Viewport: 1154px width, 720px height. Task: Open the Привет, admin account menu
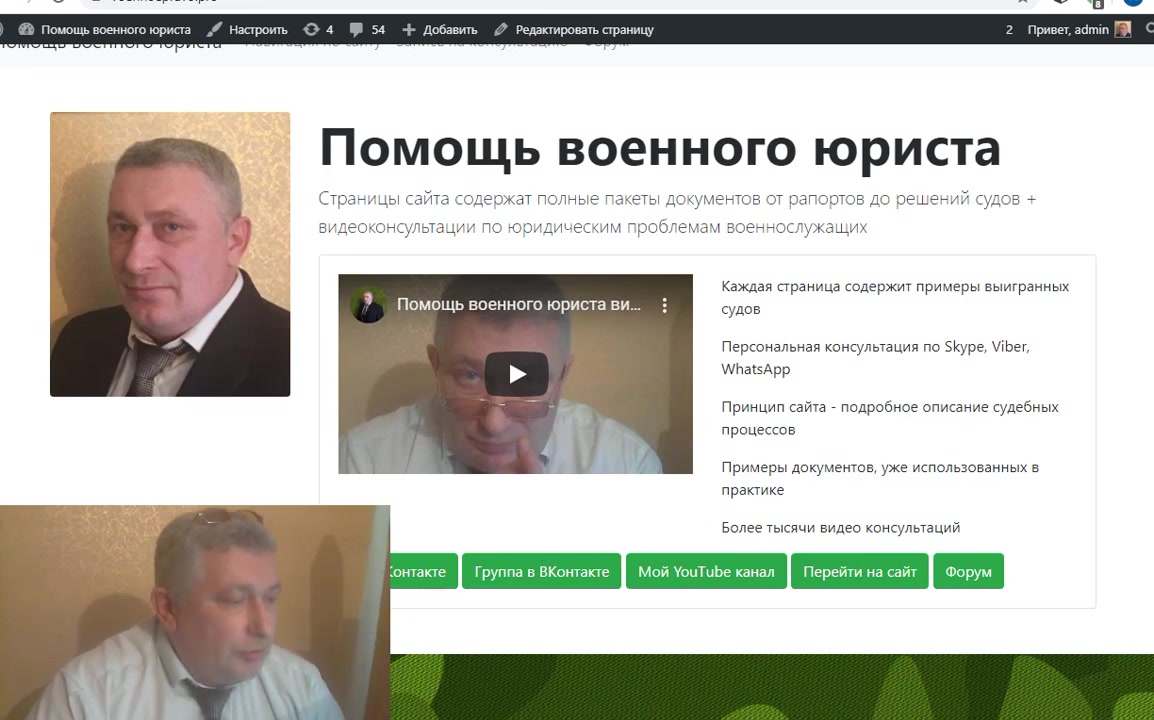[x=1068, y=29]
